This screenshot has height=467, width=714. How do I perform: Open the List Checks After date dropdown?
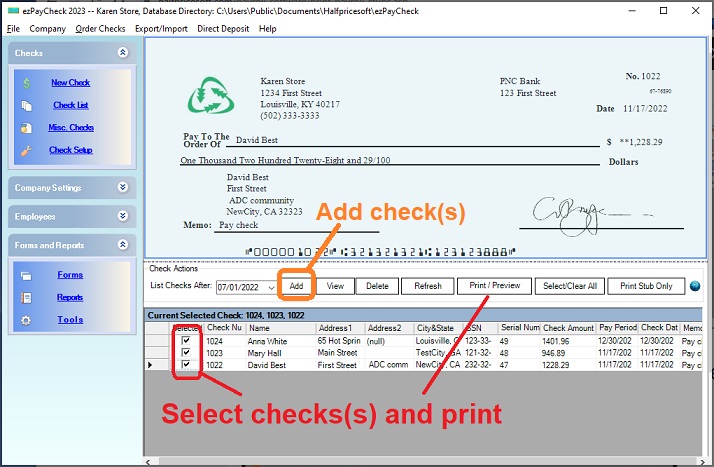(267, 287)
